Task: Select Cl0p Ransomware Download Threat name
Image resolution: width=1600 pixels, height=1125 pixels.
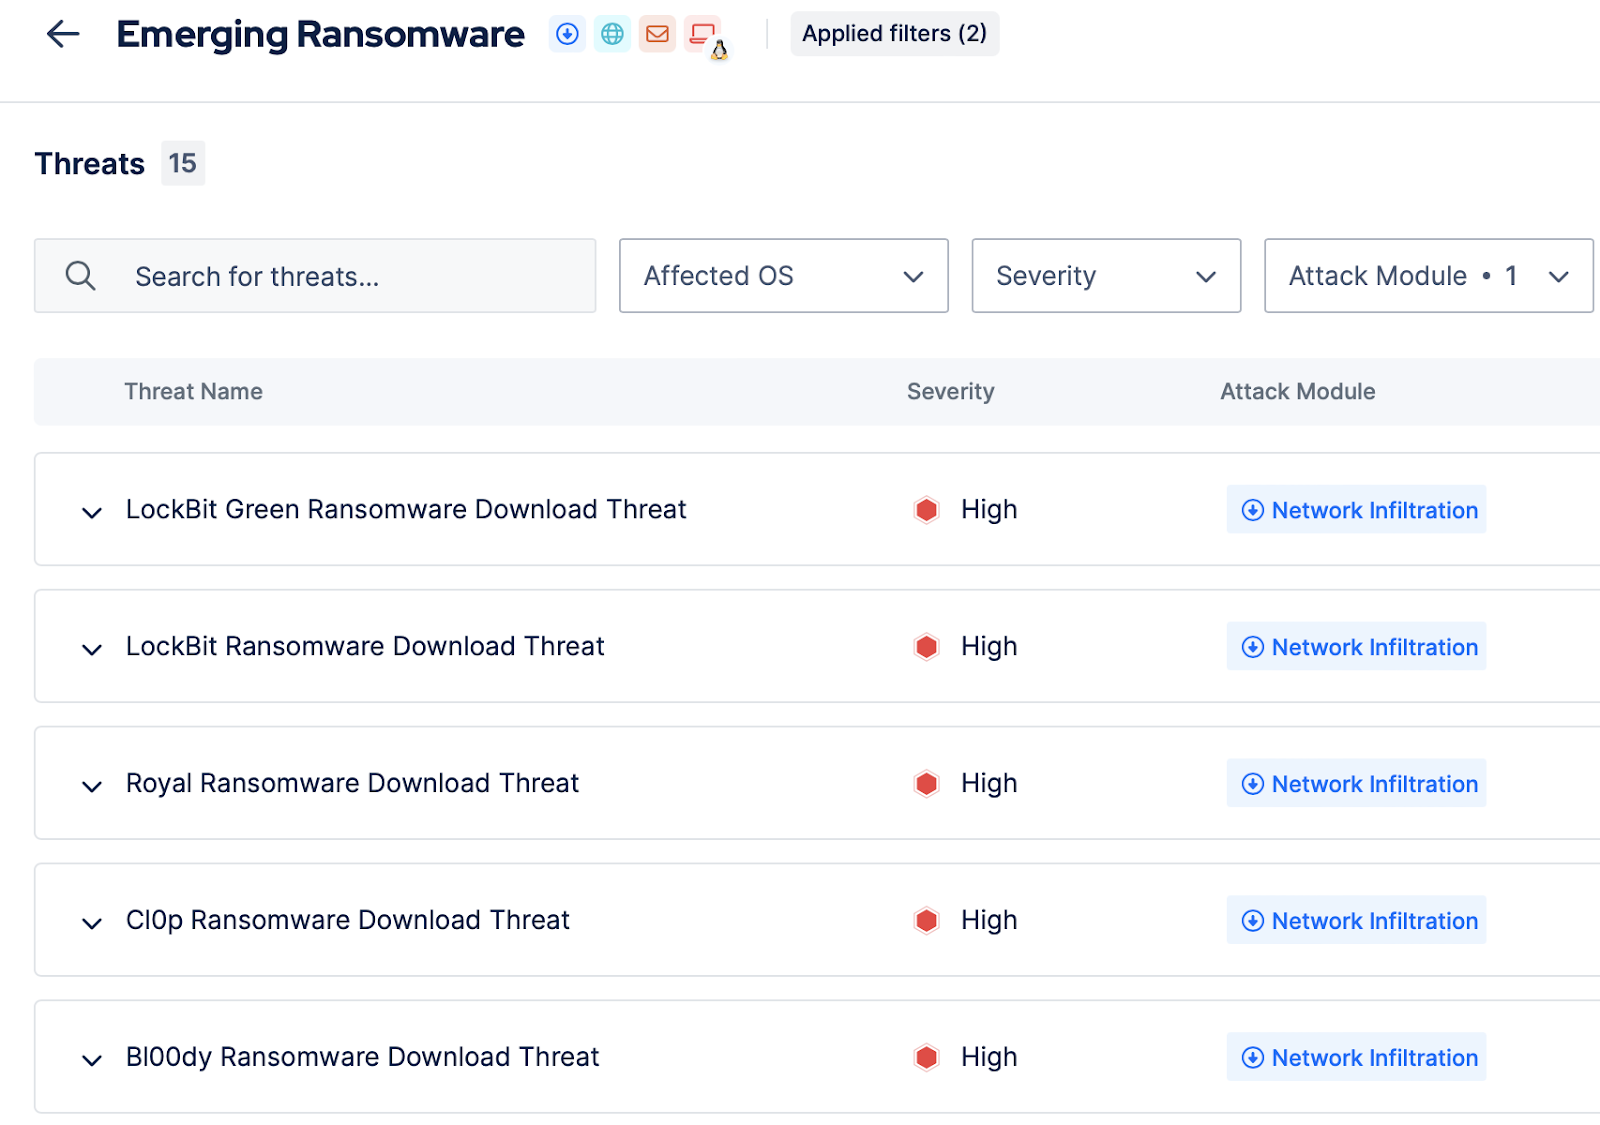Action: click(348, 920)
